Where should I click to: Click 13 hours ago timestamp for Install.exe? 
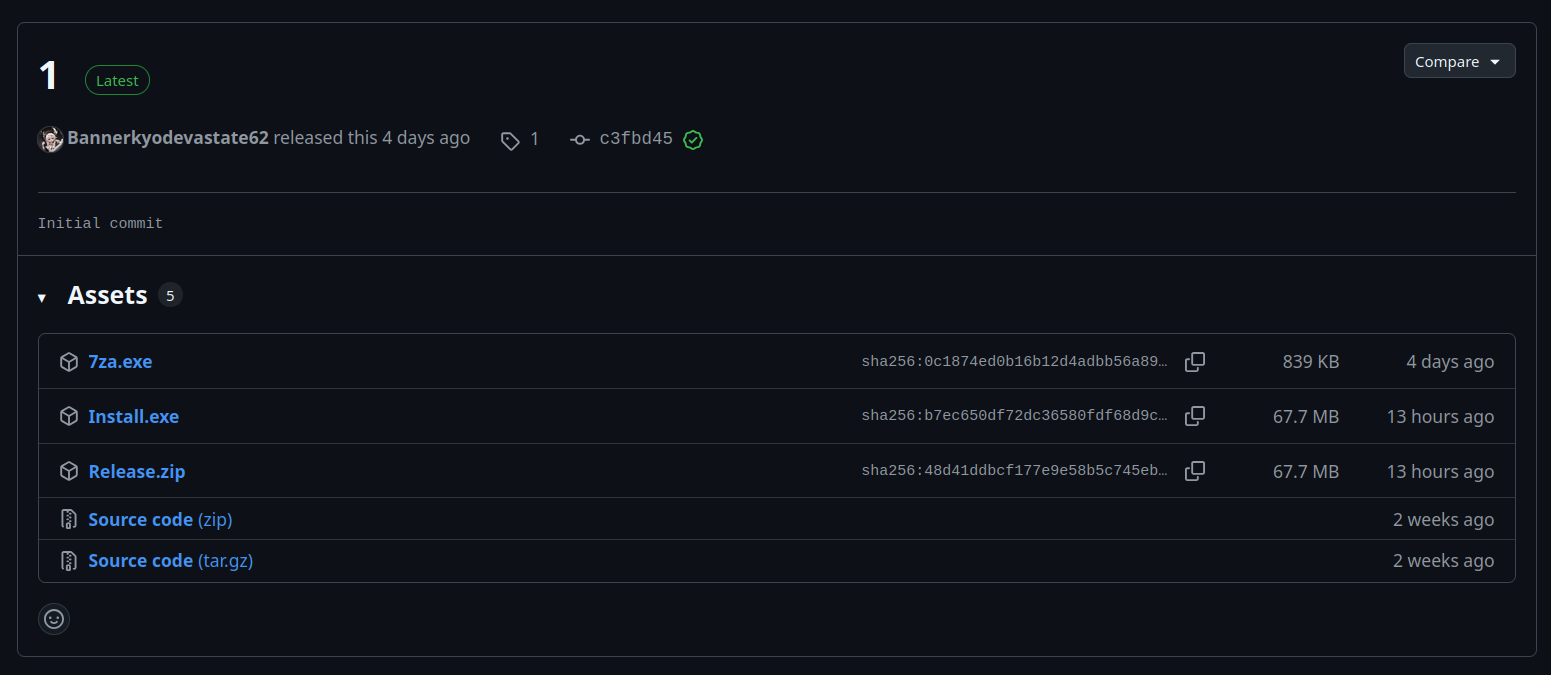(1440, 417)
